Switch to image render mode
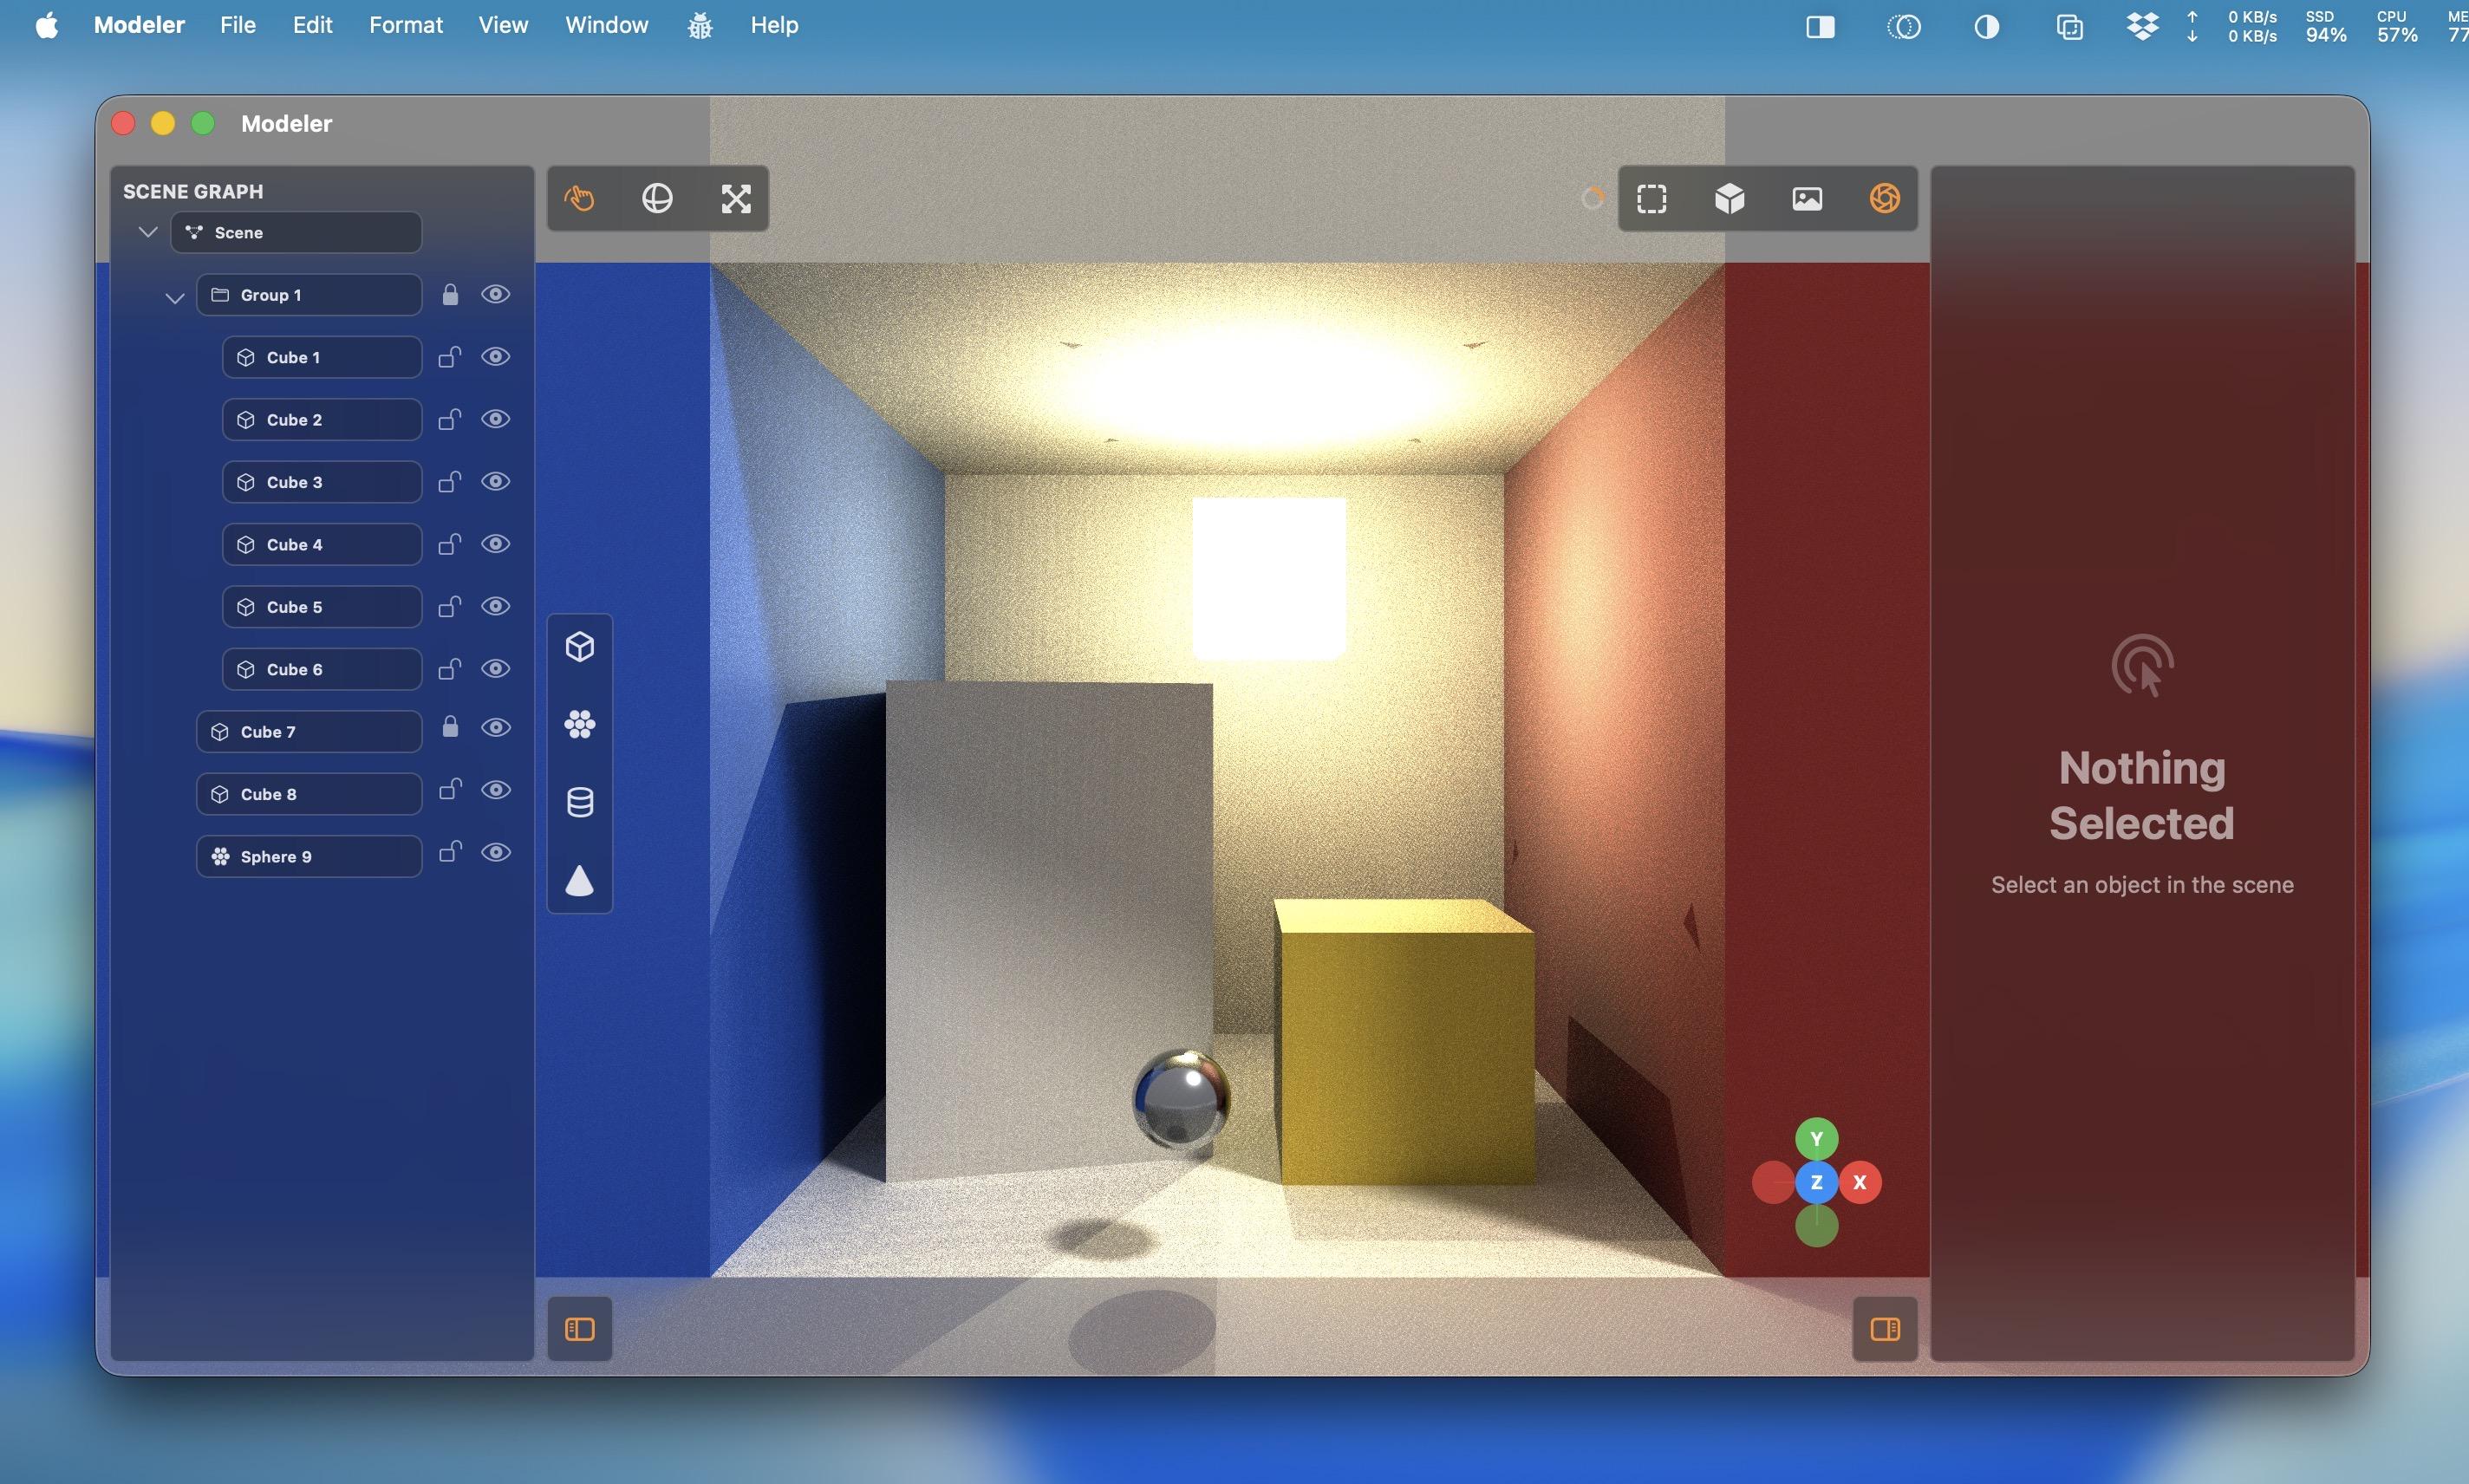Screen dimensions: 2469x1484 1807,198
